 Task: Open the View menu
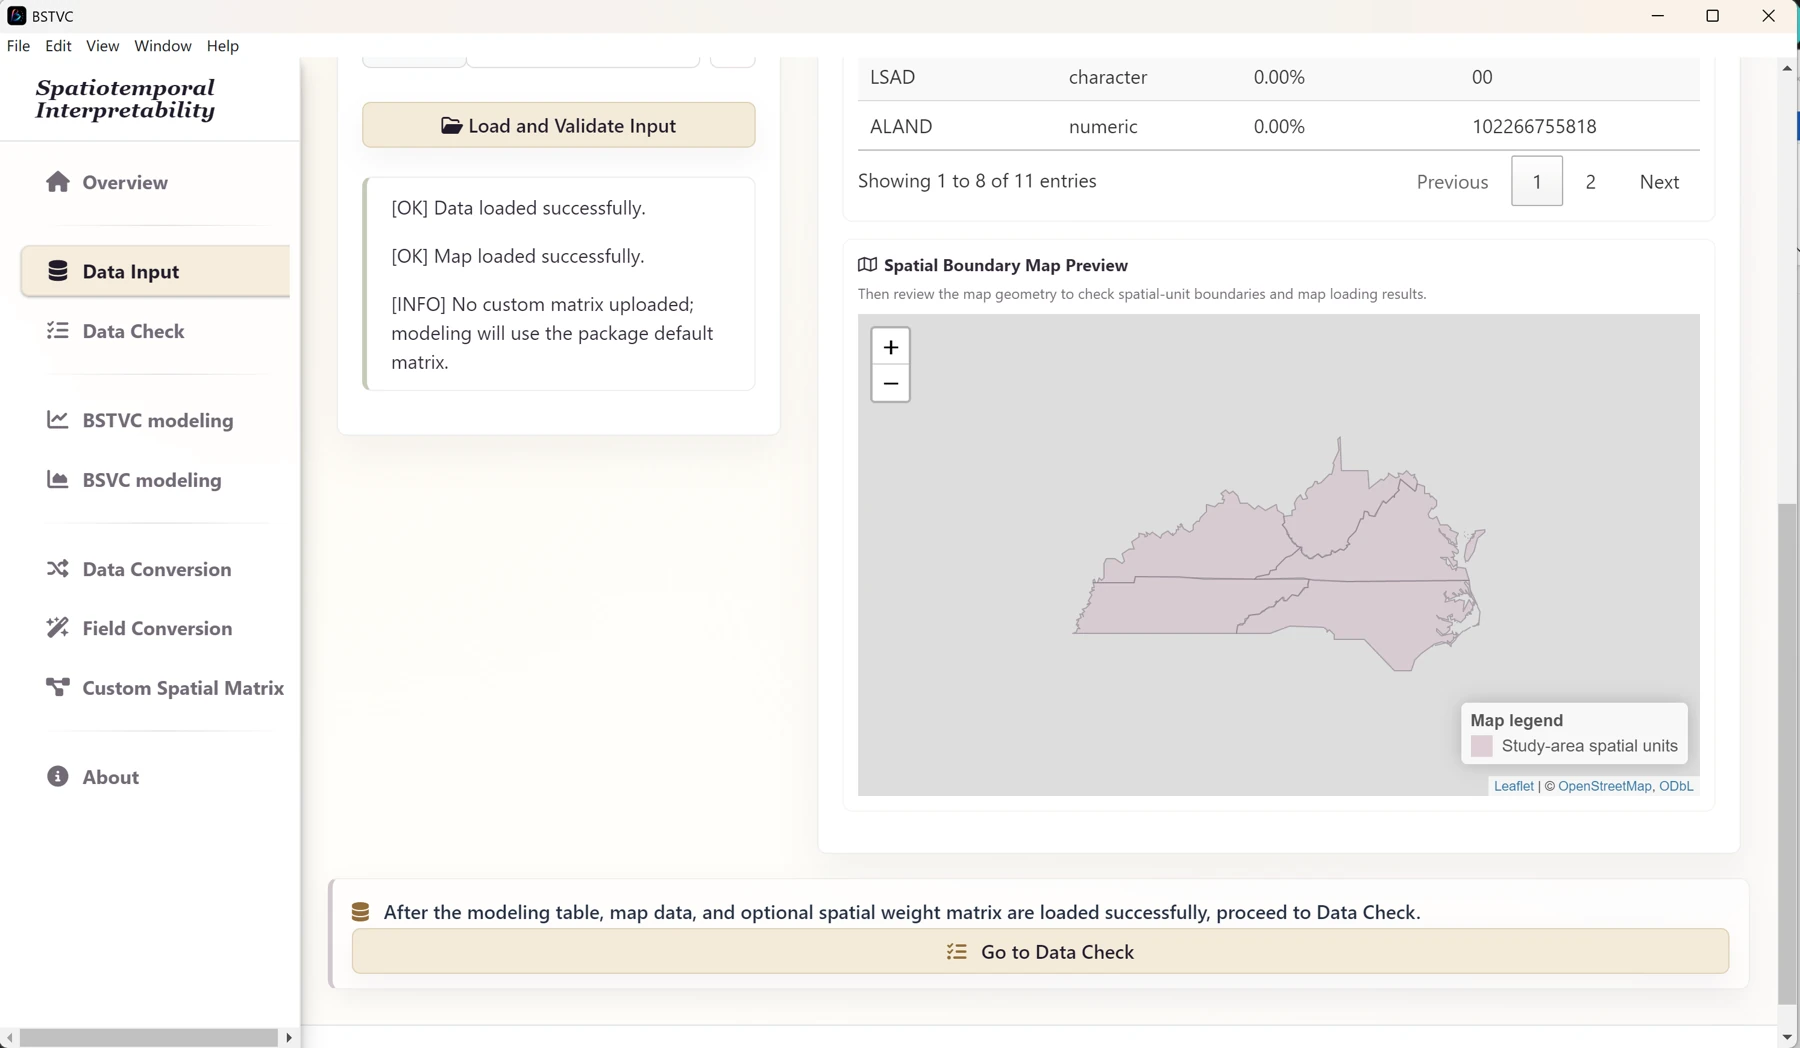tap(102, 46)
